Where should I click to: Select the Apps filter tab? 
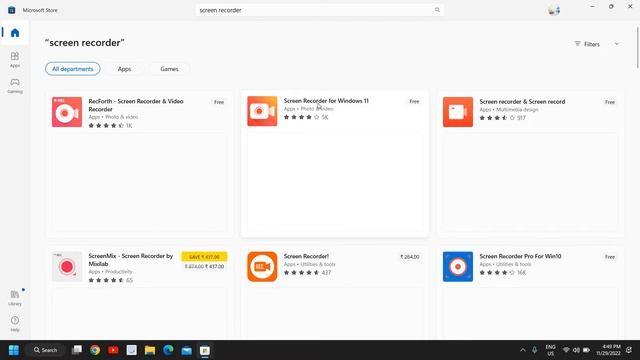click(124, 69)
